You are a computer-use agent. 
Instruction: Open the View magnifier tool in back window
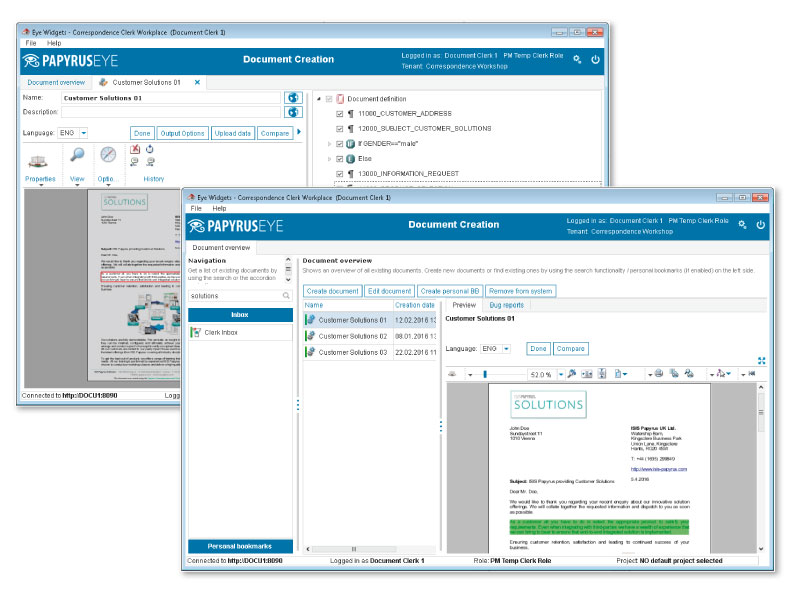point(77,155)
